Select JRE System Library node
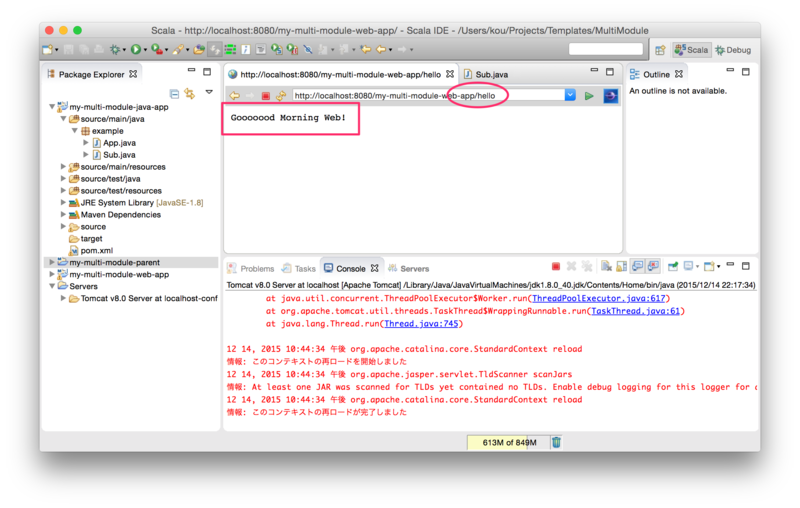This screenshot has width=800, height=508. point(136,202)
